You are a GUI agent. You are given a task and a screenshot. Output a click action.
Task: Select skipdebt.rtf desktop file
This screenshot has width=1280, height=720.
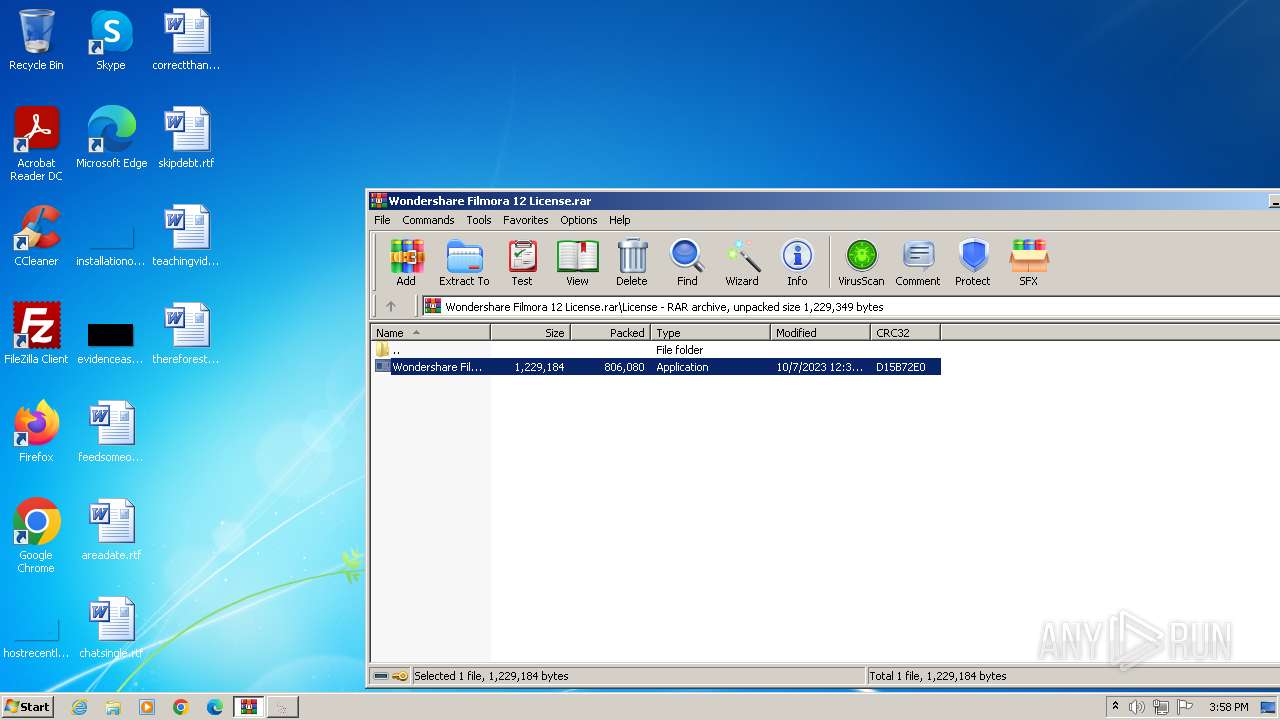[x=186, y=139]
